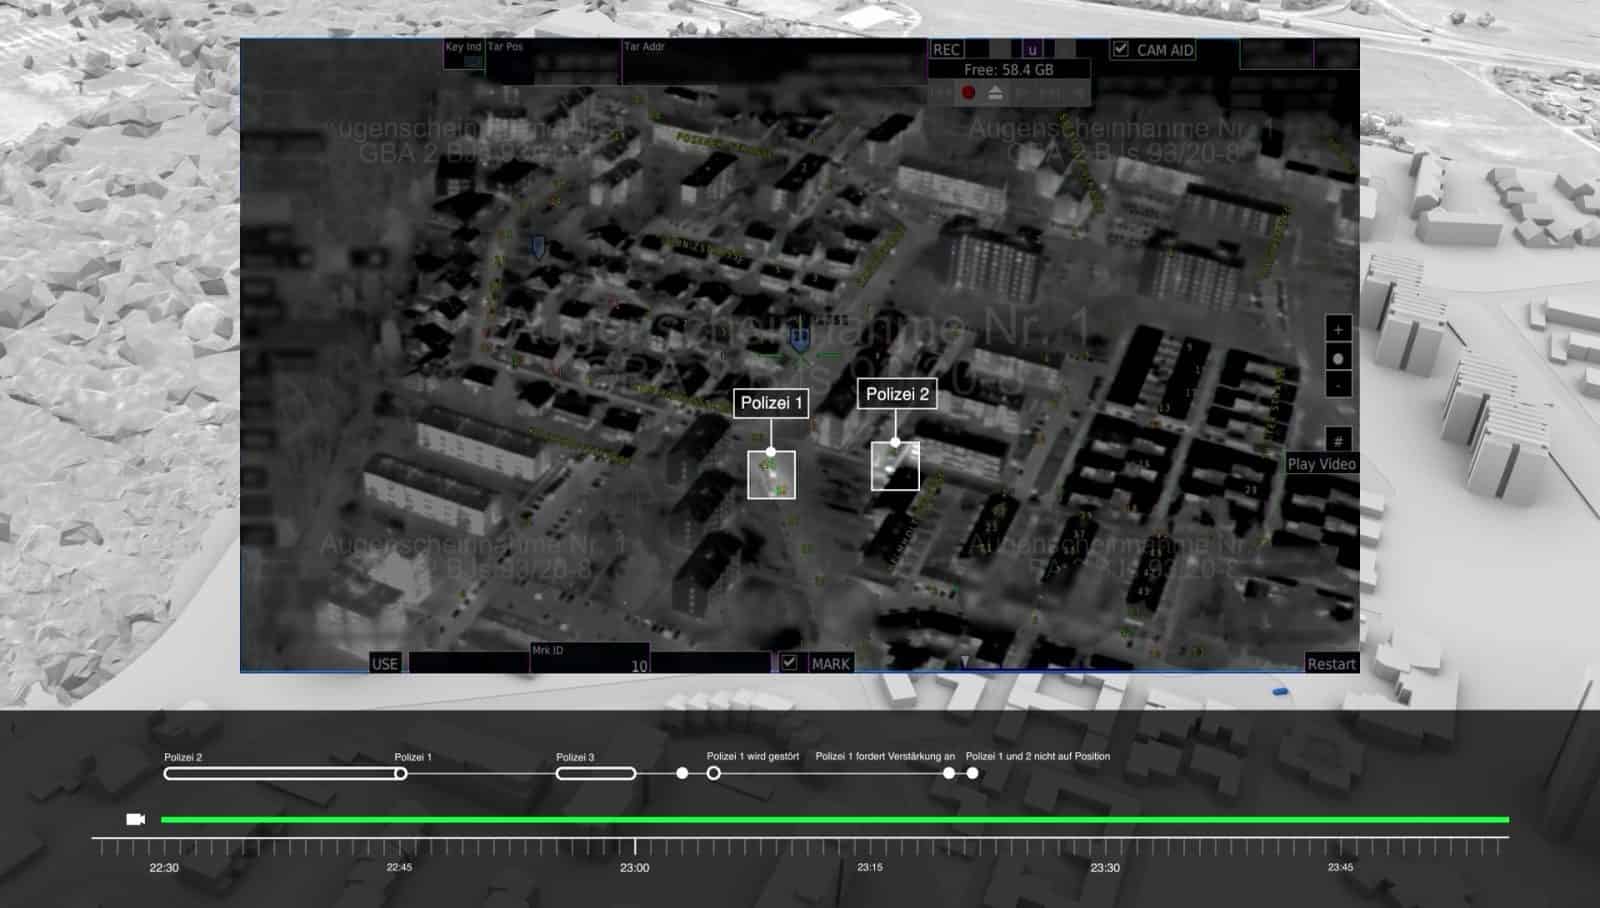Click the video camera icon on timeline
Image resolution: width=1600 pixels, height=908 pixels.
coord(136,819)
